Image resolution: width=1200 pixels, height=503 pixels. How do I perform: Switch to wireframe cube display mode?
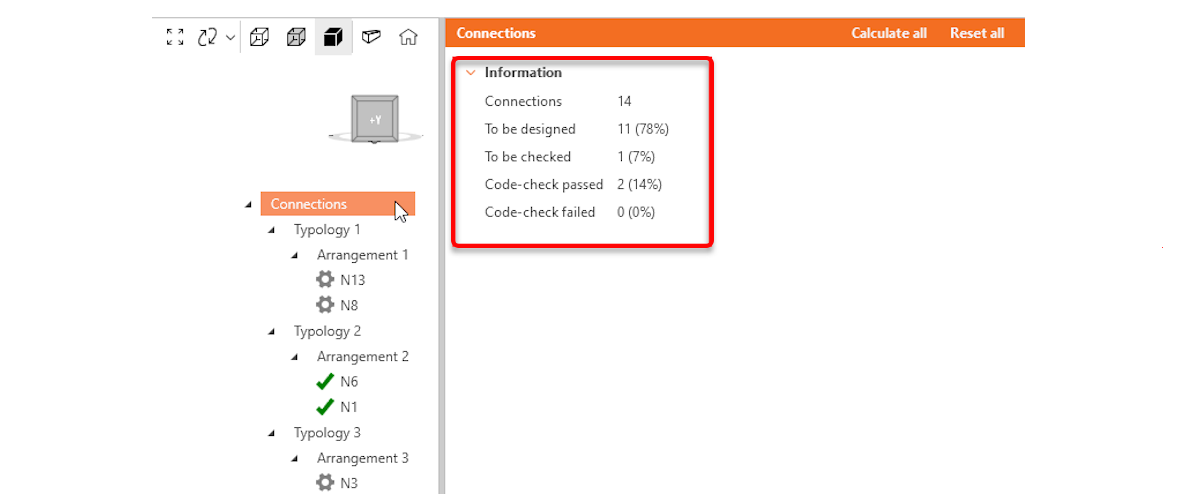point(259,37)
